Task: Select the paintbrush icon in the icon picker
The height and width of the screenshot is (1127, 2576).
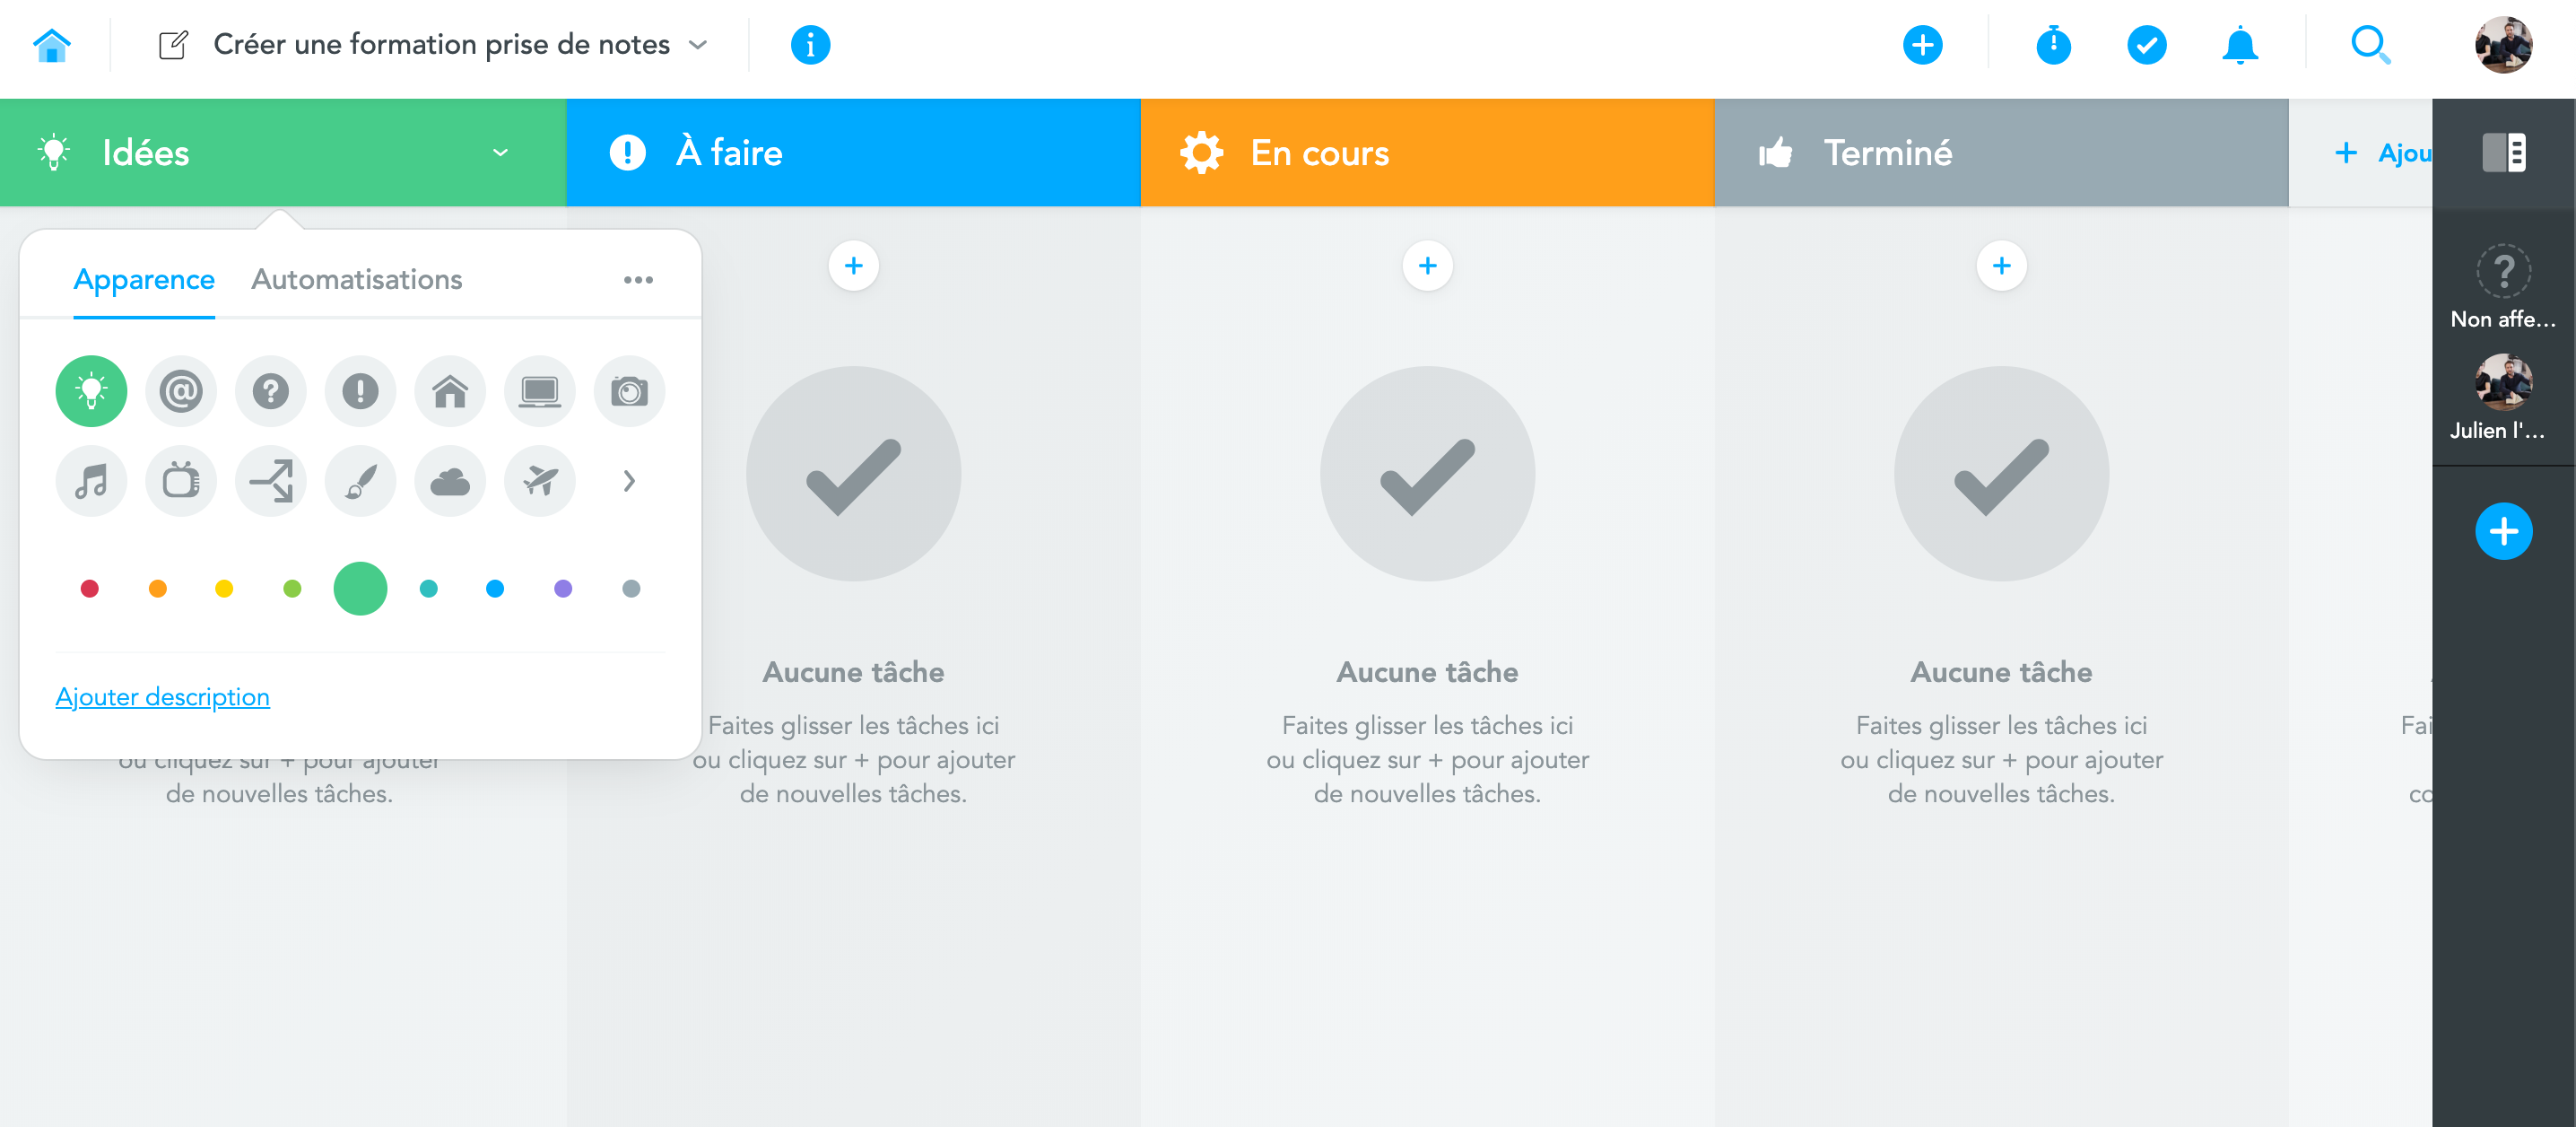Action: pos(360,481)
